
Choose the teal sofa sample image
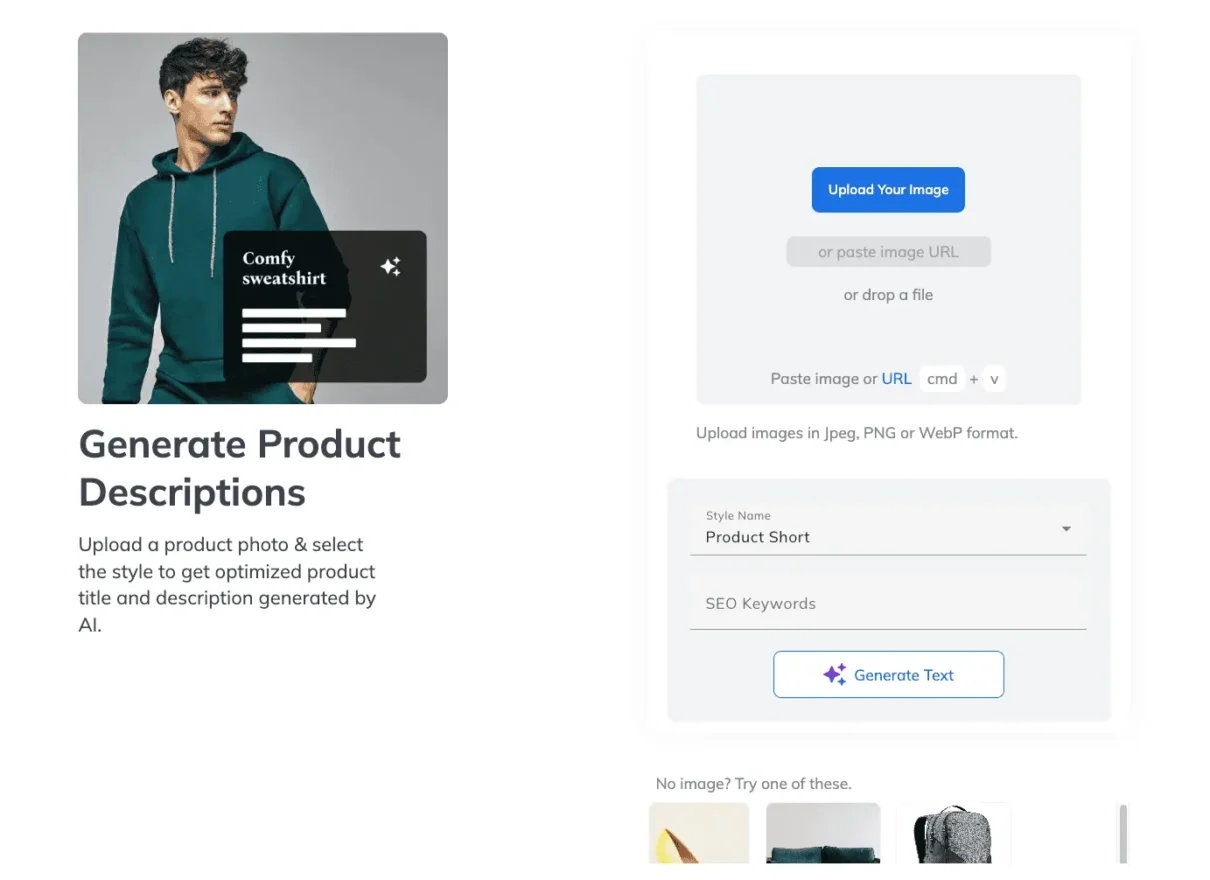pos(823,833)
